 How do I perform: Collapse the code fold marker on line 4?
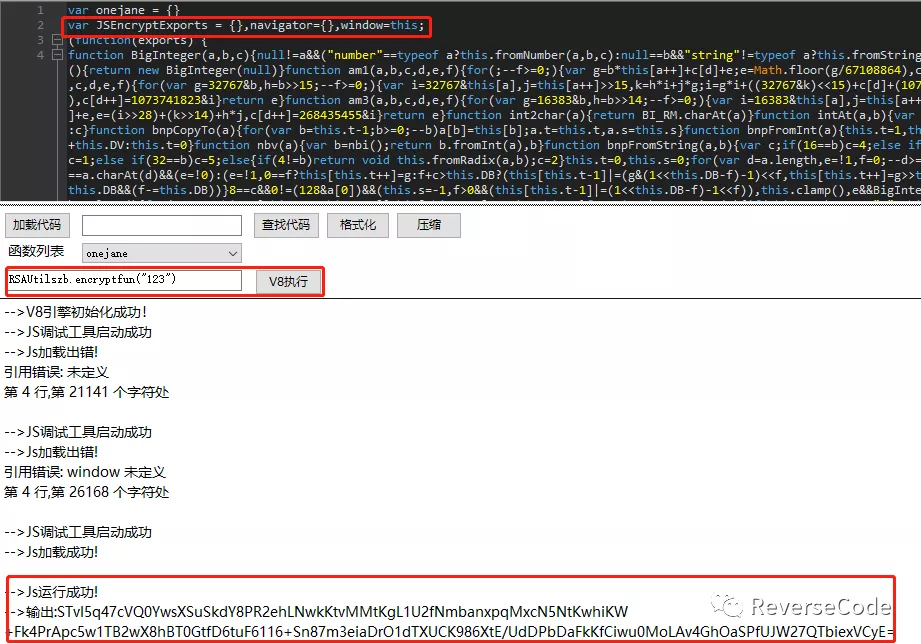[58, 55]
